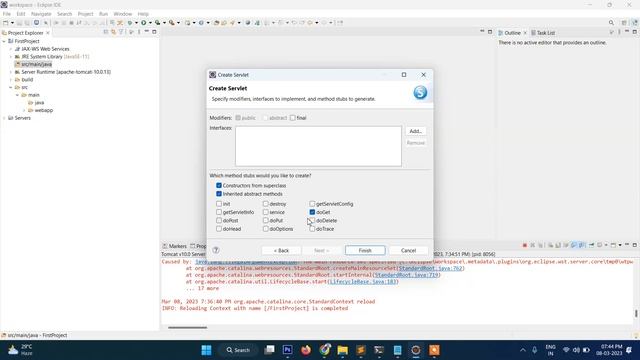Expand the webapp folder
Viewport: 640px width, 360px height.
point(24,110)
